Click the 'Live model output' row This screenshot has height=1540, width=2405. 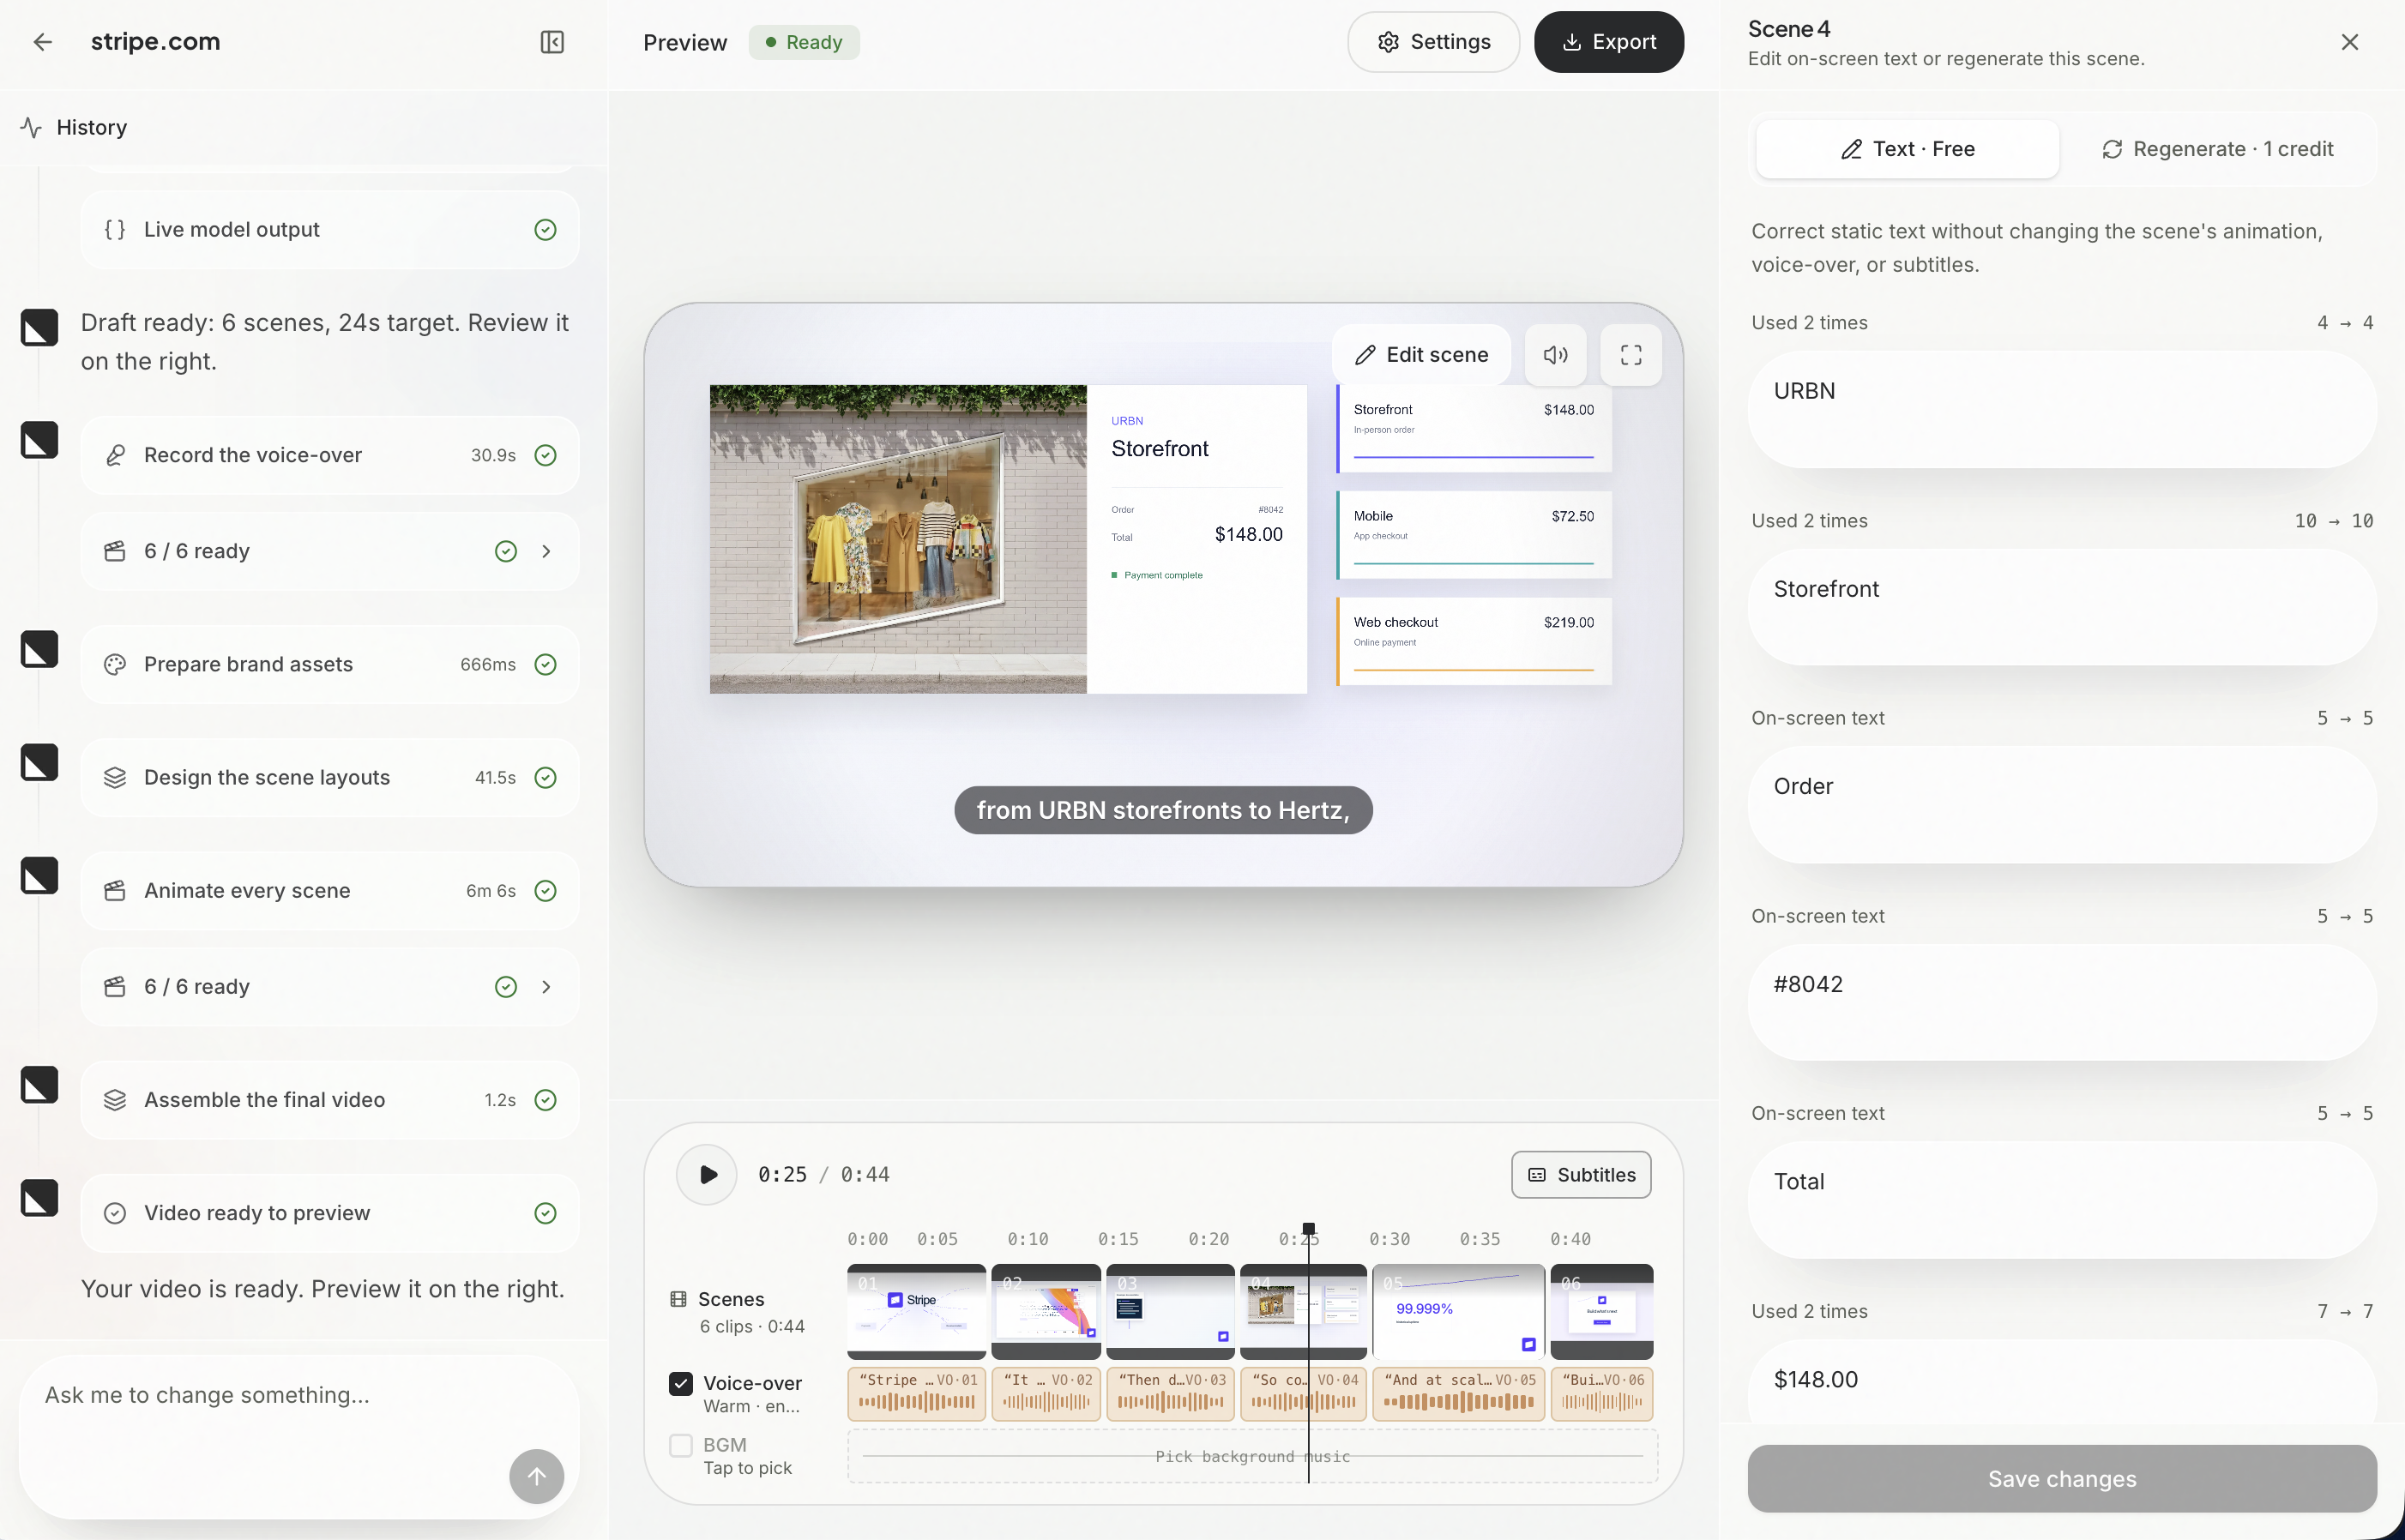point(330,230)
